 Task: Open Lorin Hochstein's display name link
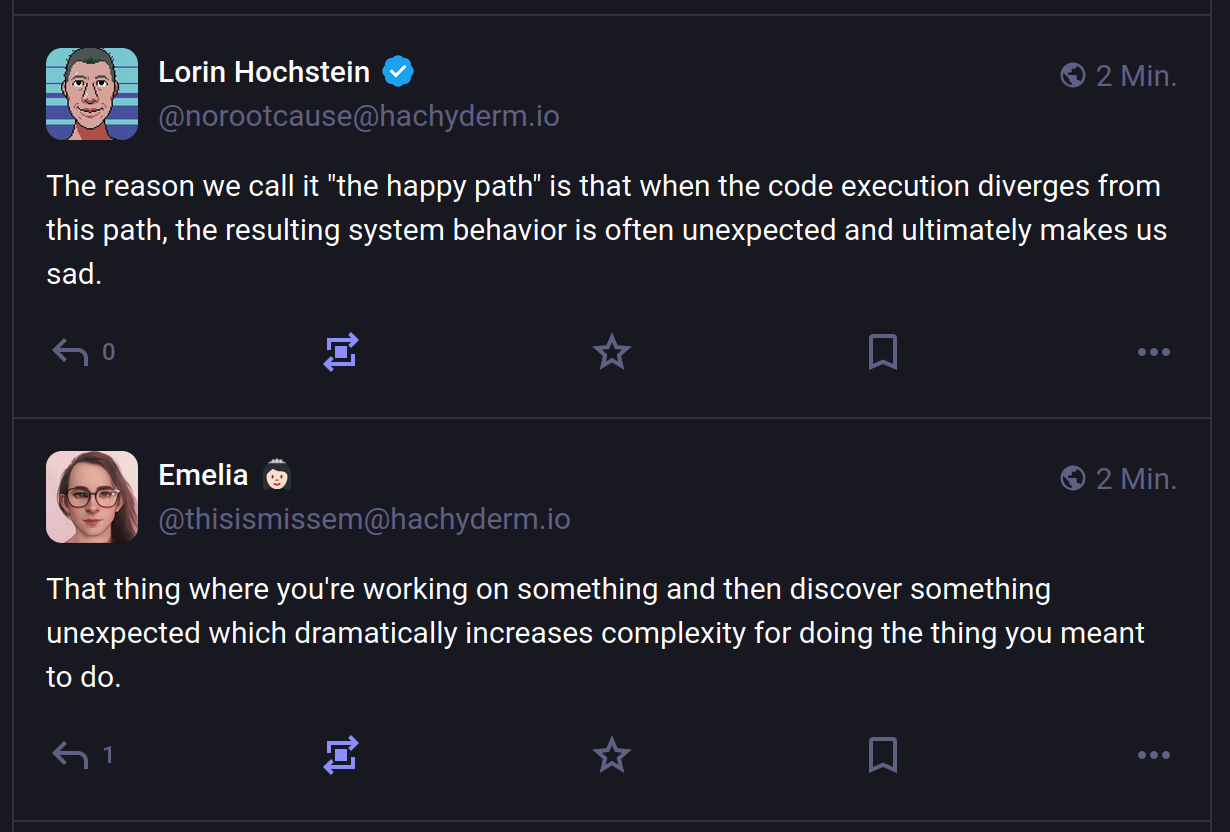(264, 72)
